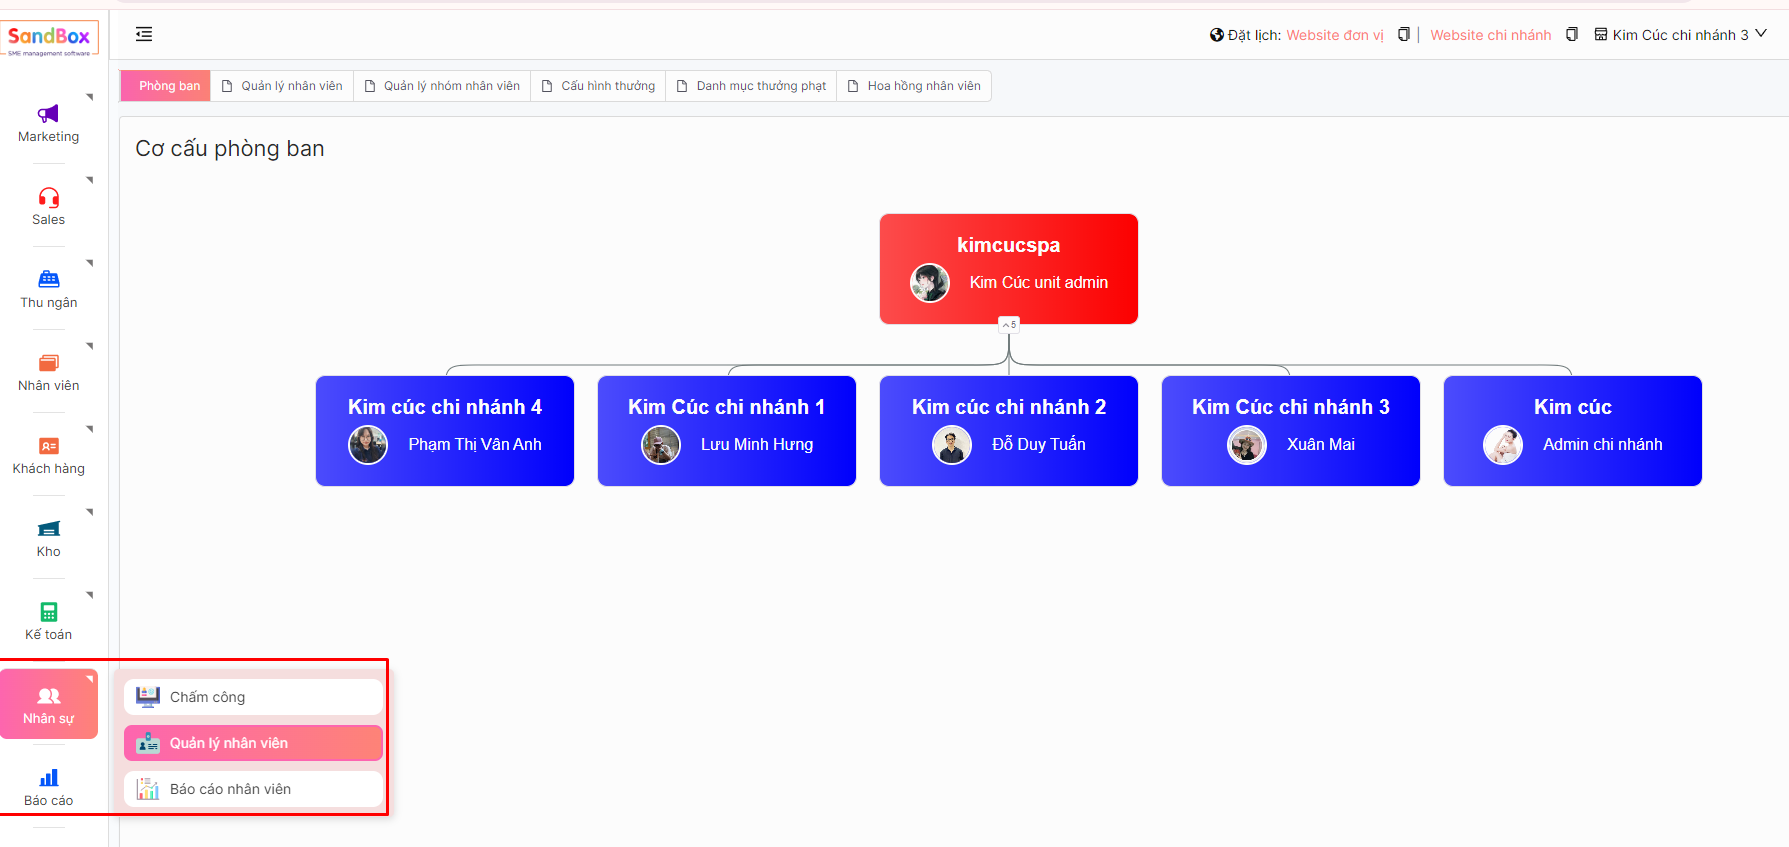Expand the Nhân viên sidebar submenu arrow
Image resolution: width=1789 pixels, height=847 pixels.
point(90,346)
